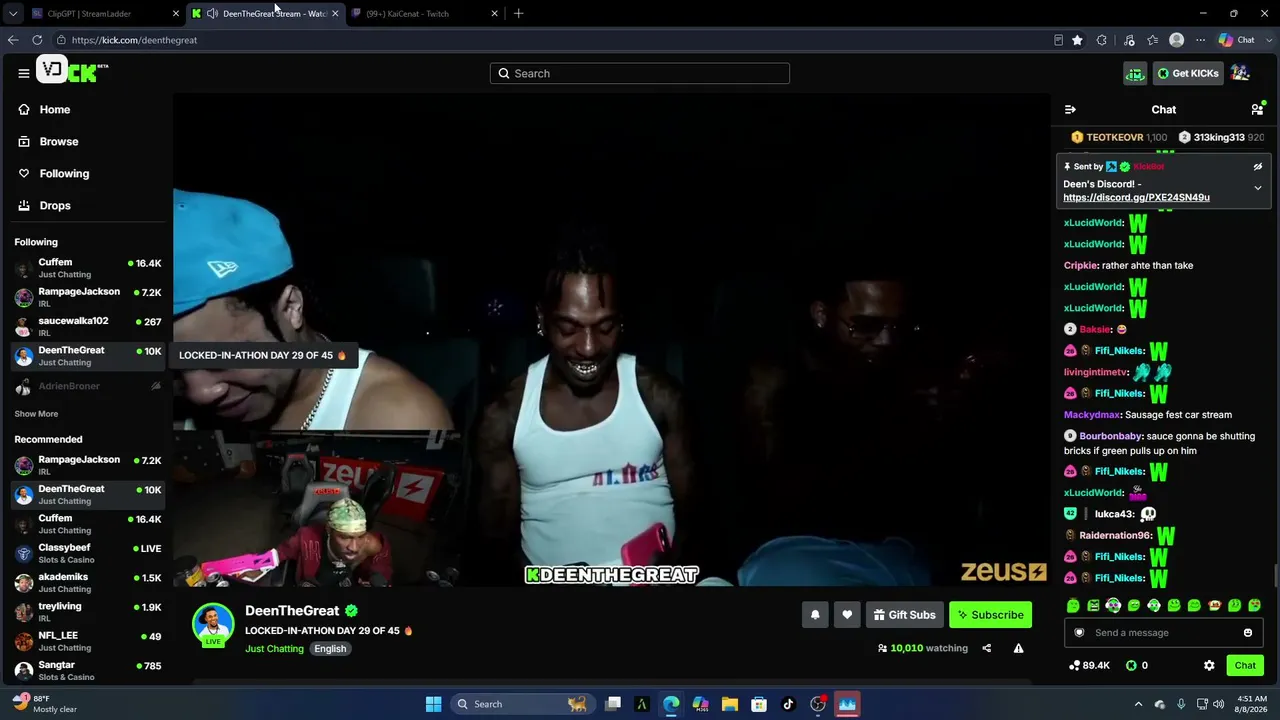Open Browse in the sidebar
Screen dimensions: 1280x720
(x=59, y=141)
